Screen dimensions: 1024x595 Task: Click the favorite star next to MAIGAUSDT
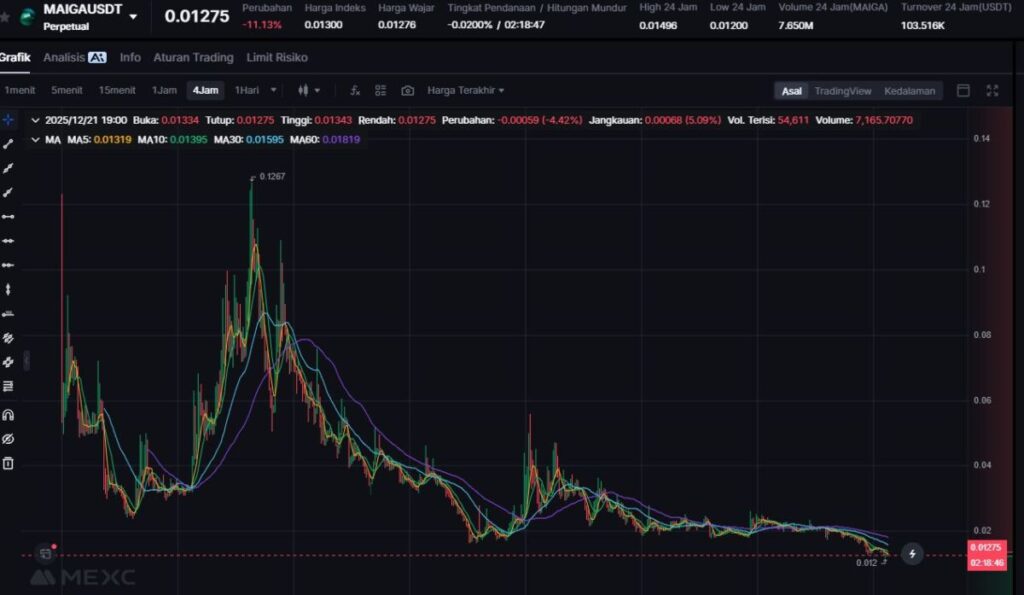(x=5, y=16)
